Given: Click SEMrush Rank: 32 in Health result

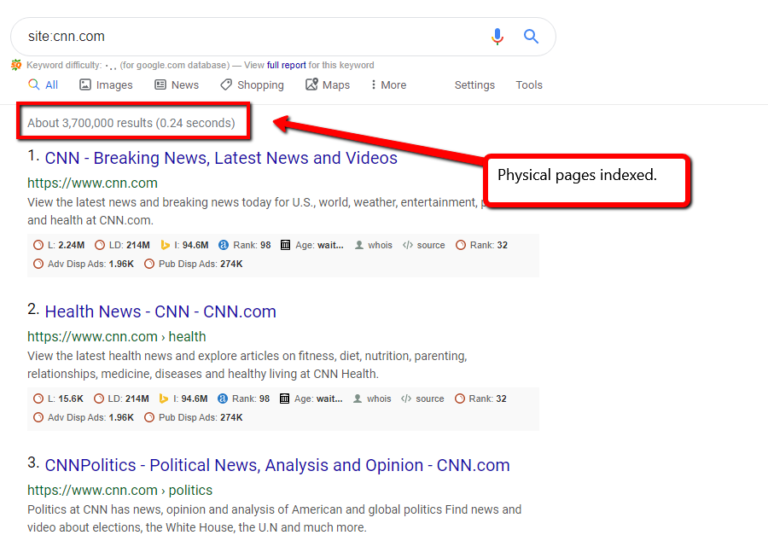Looking at the screenshot, I should coord(480,399).
